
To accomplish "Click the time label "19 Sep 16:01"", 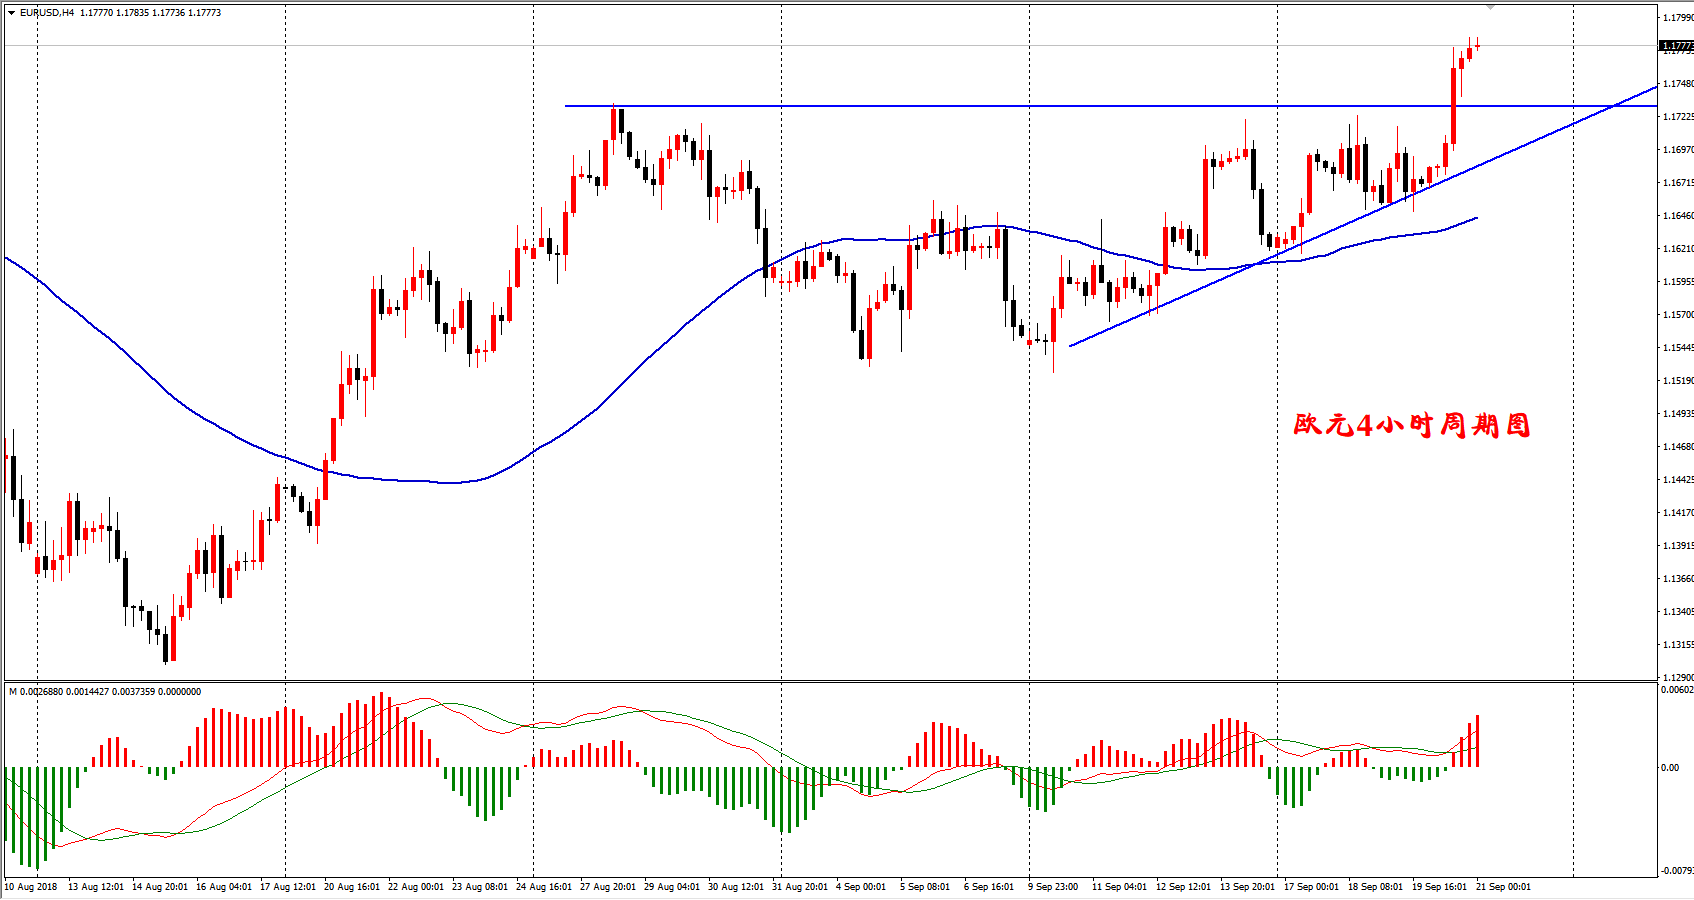I will pos(1440,887).
